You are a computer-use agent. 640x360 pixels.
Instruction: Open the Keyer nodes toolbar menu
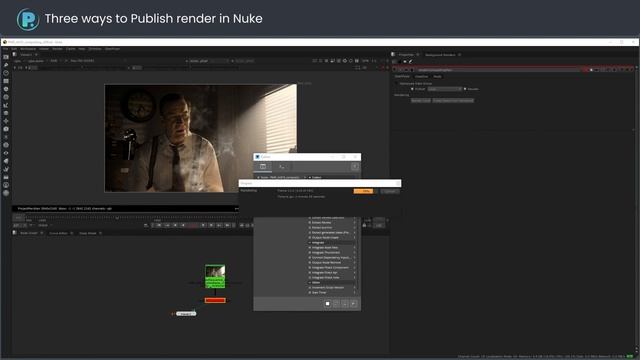[6, 105]
